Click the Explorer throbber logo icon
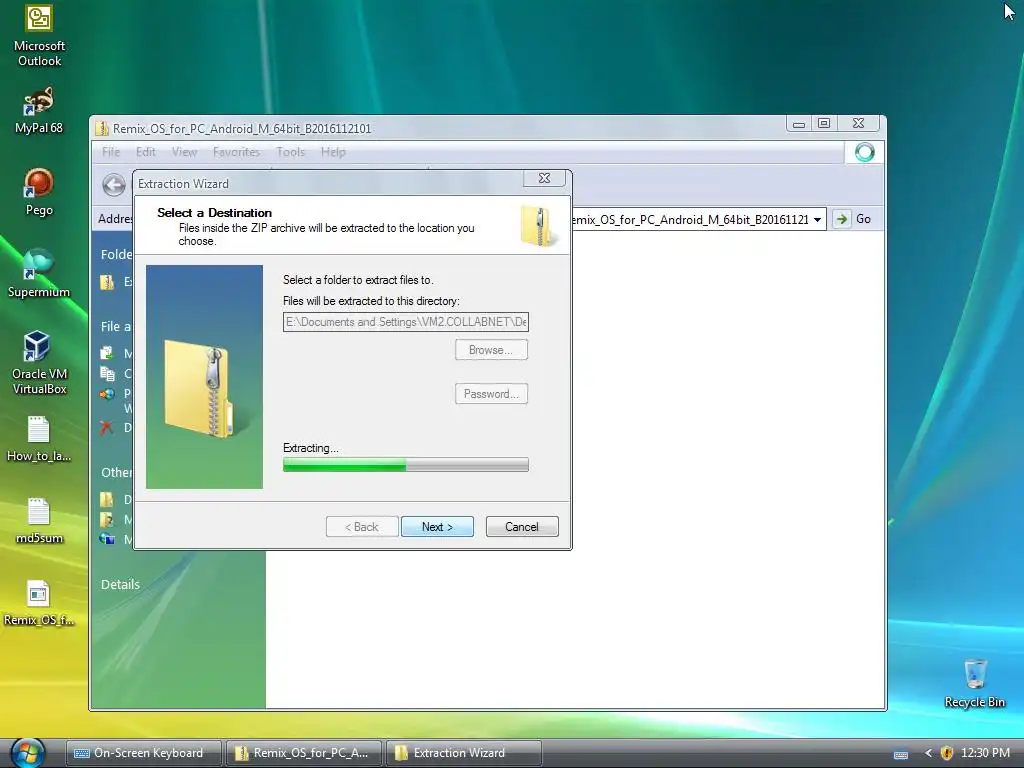 click(865, 152)
